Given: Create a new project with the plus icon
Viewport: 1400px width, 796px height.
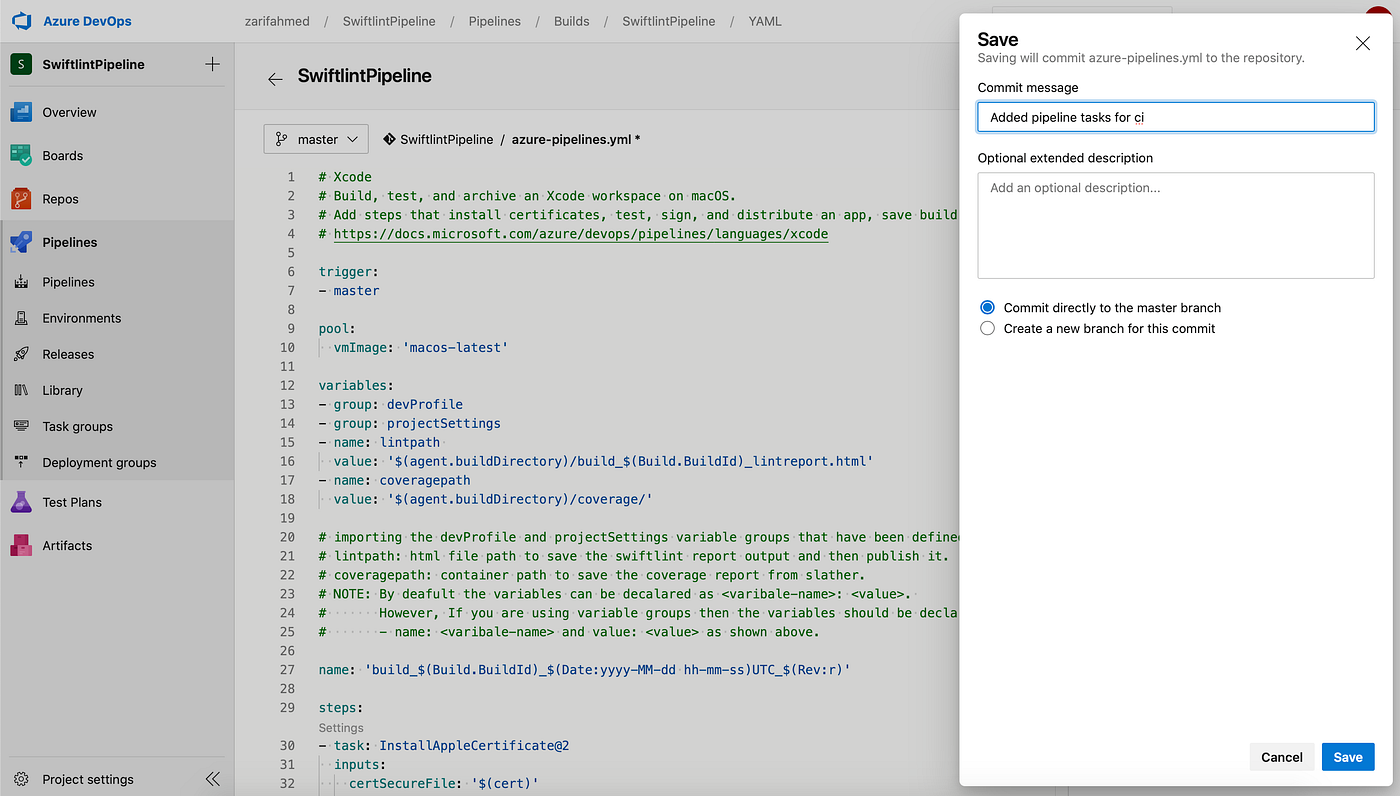Looking at the screenshot, I should [x=211, y=63].
